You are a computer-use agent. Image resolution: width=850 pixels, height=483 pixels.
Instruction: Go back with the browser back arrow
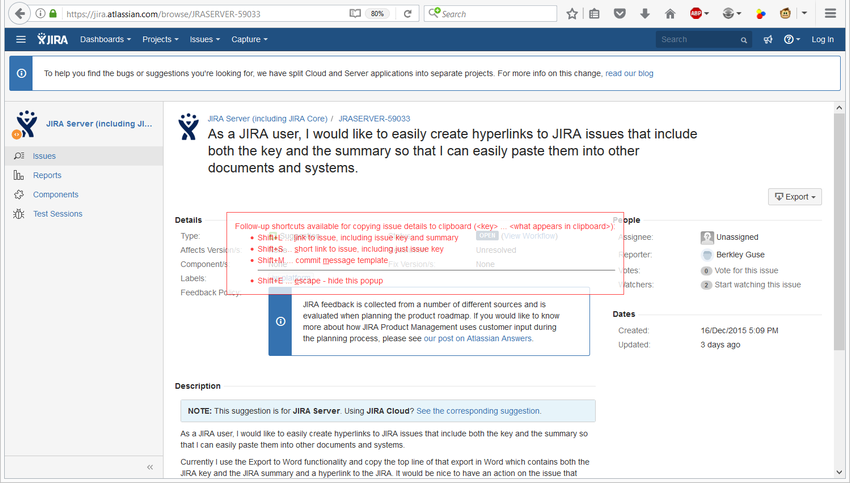click(20, 14)
